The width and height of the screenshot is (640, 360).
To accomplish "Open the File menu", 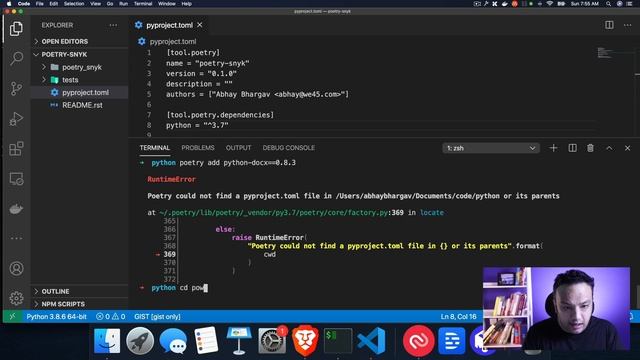I will point(40,4).
